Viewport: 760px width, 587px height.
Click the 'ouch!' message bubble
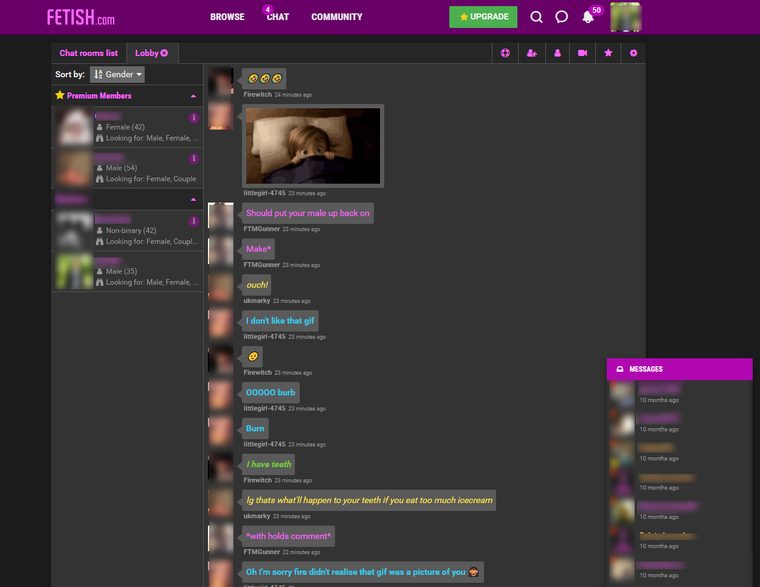coord(256,285)
